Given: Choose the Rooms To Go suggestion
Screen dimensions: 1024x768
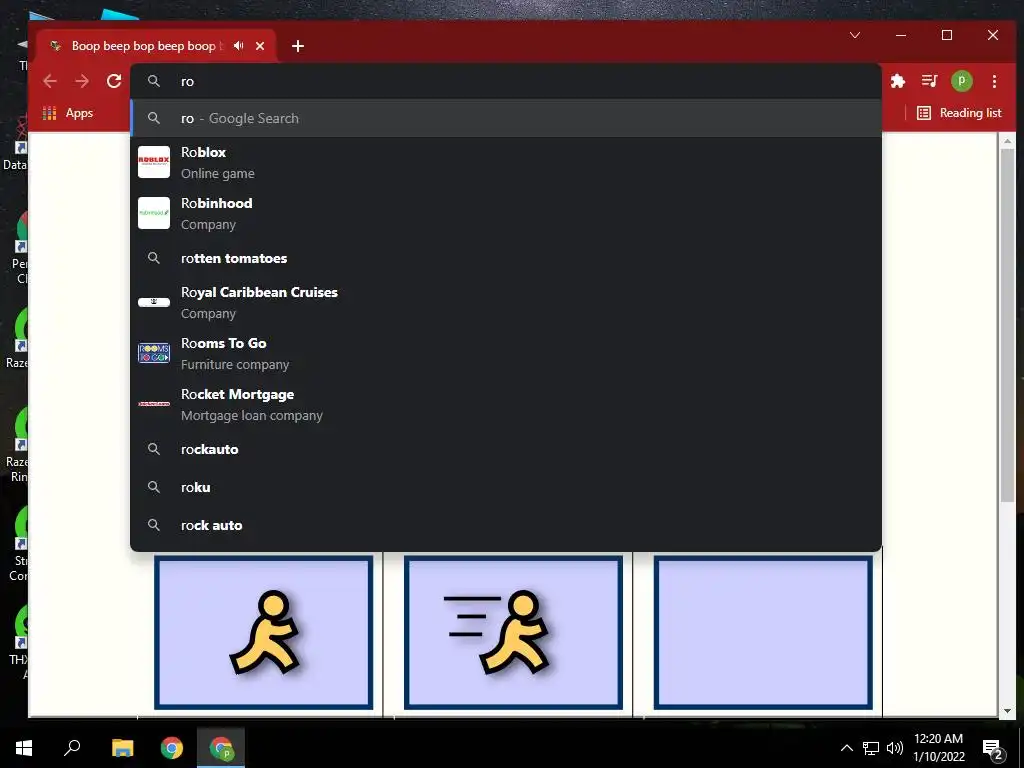Looking at the screenshot, I should (x=506, y=353).
